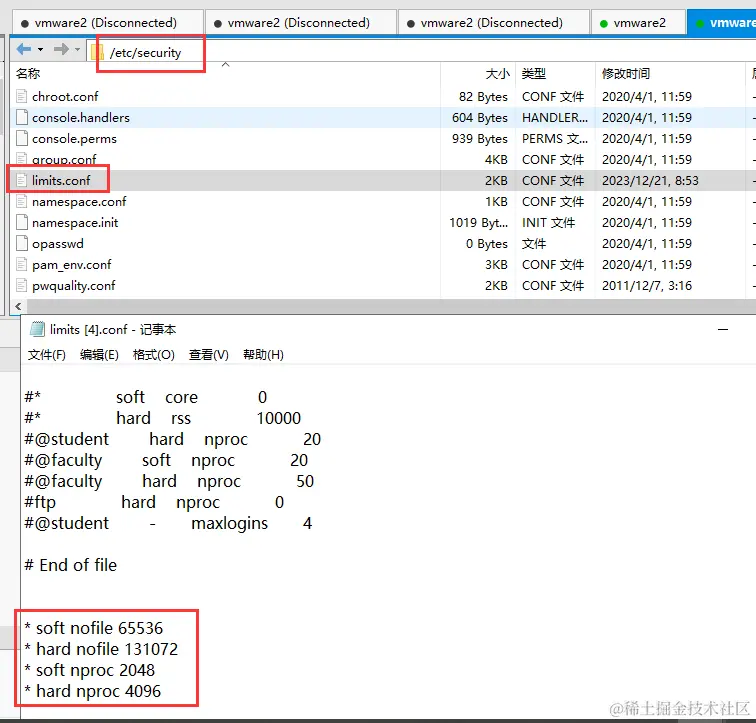The image size is (756, 723).
Task: Click the '#@student - maxlogins 4' line
Action: click(169, 523)
